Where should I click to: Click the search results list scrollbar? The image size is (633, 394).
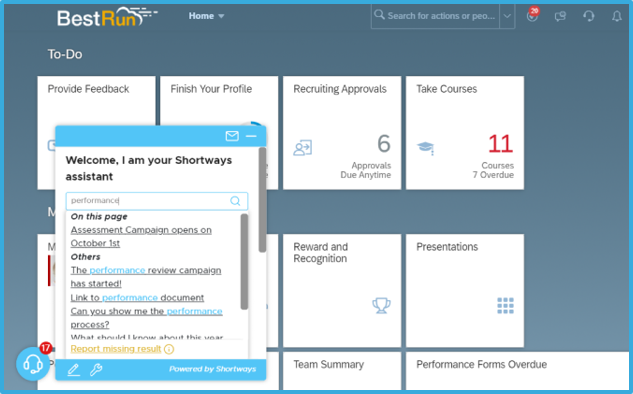point(244,261)
